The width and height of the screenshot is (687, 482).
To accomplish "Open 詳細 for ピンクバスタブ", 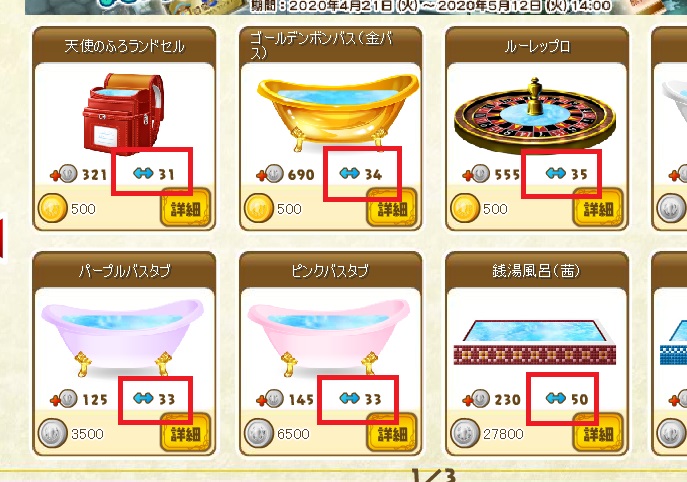I will 392,433.
